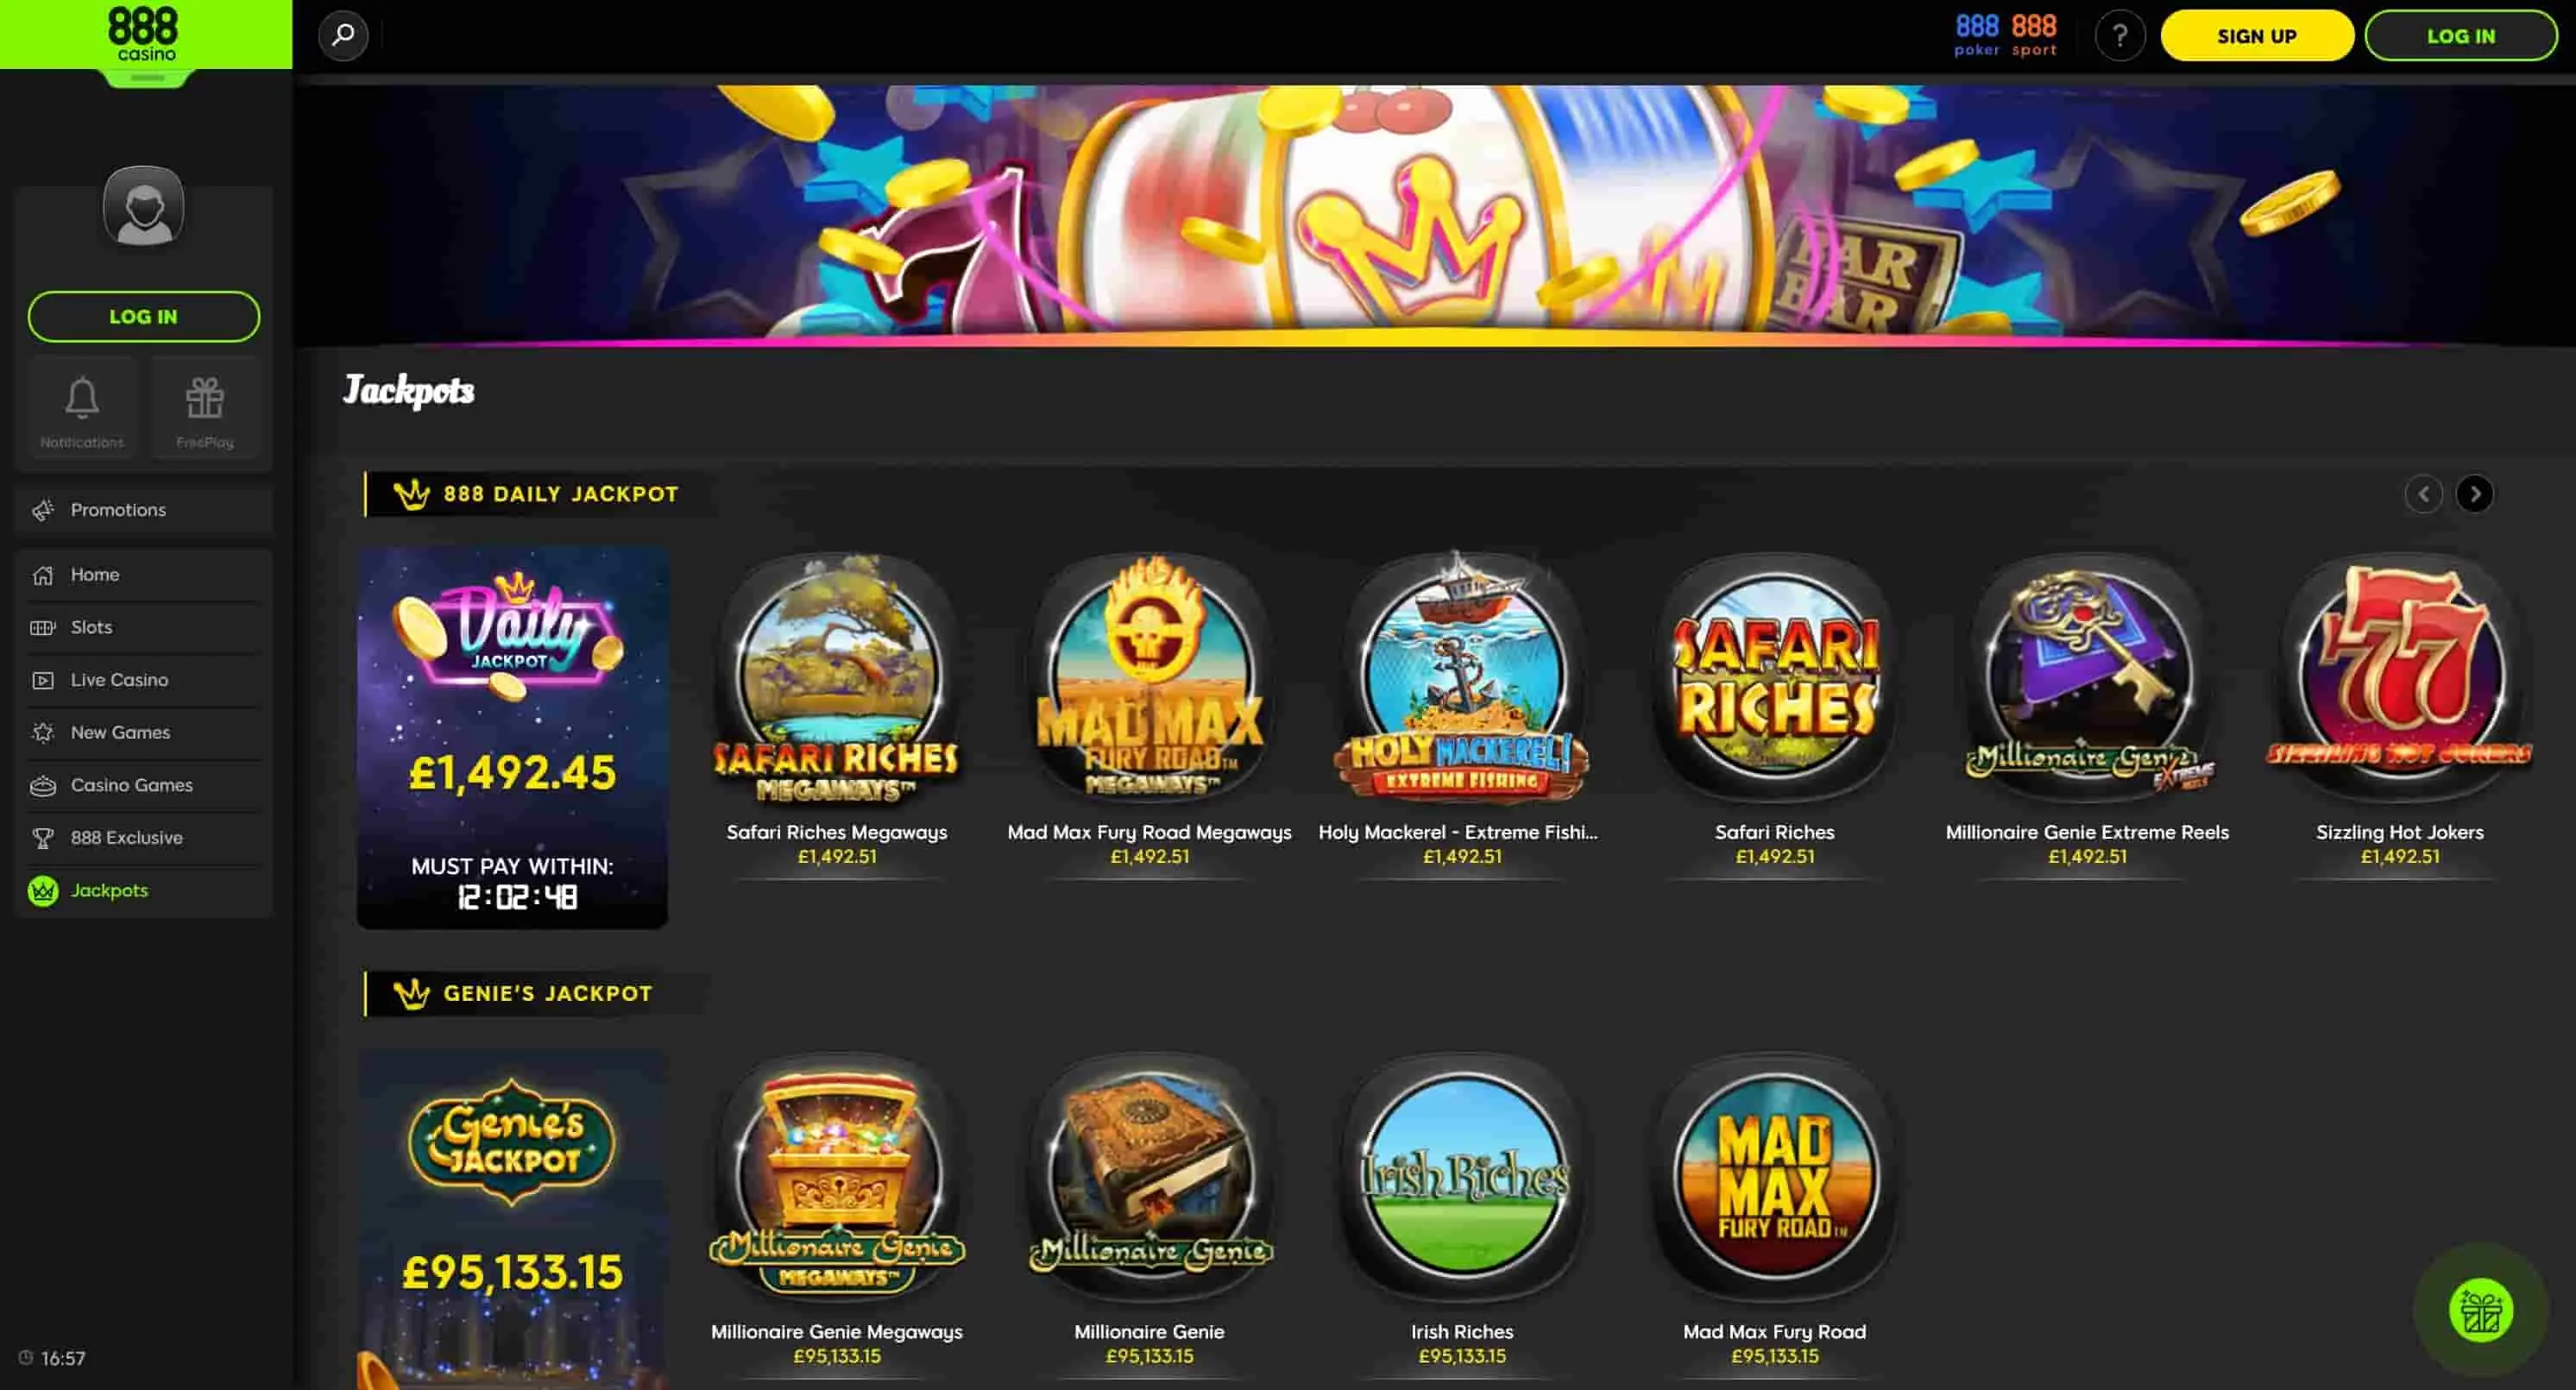Viewport: 2576px width, 1390px height.
Task: Open the 888 poker logo link
Action: 1977,35
